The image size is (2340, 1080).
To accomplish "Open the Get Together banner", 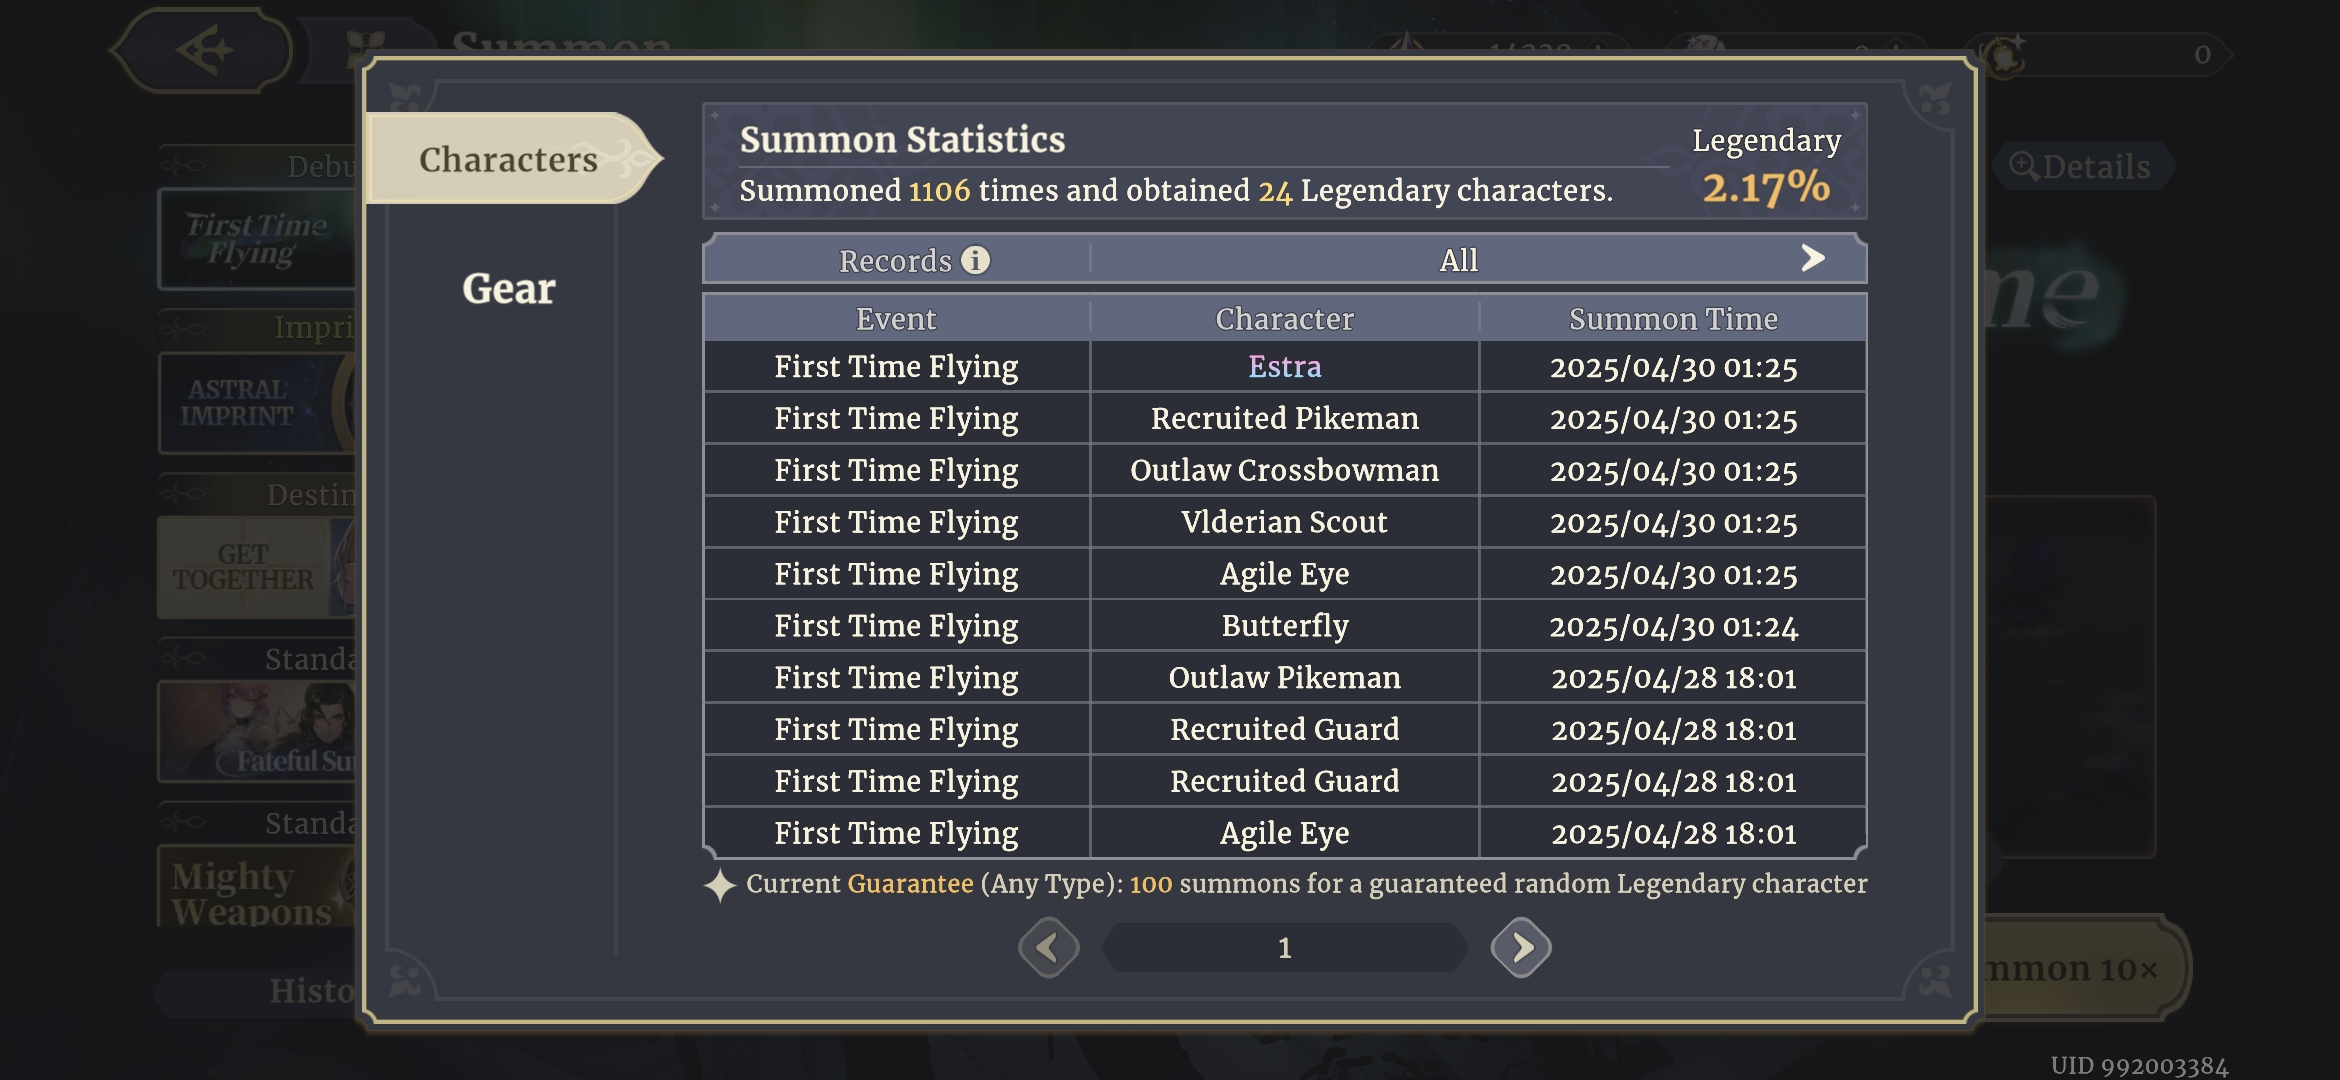I will point(257,567).
